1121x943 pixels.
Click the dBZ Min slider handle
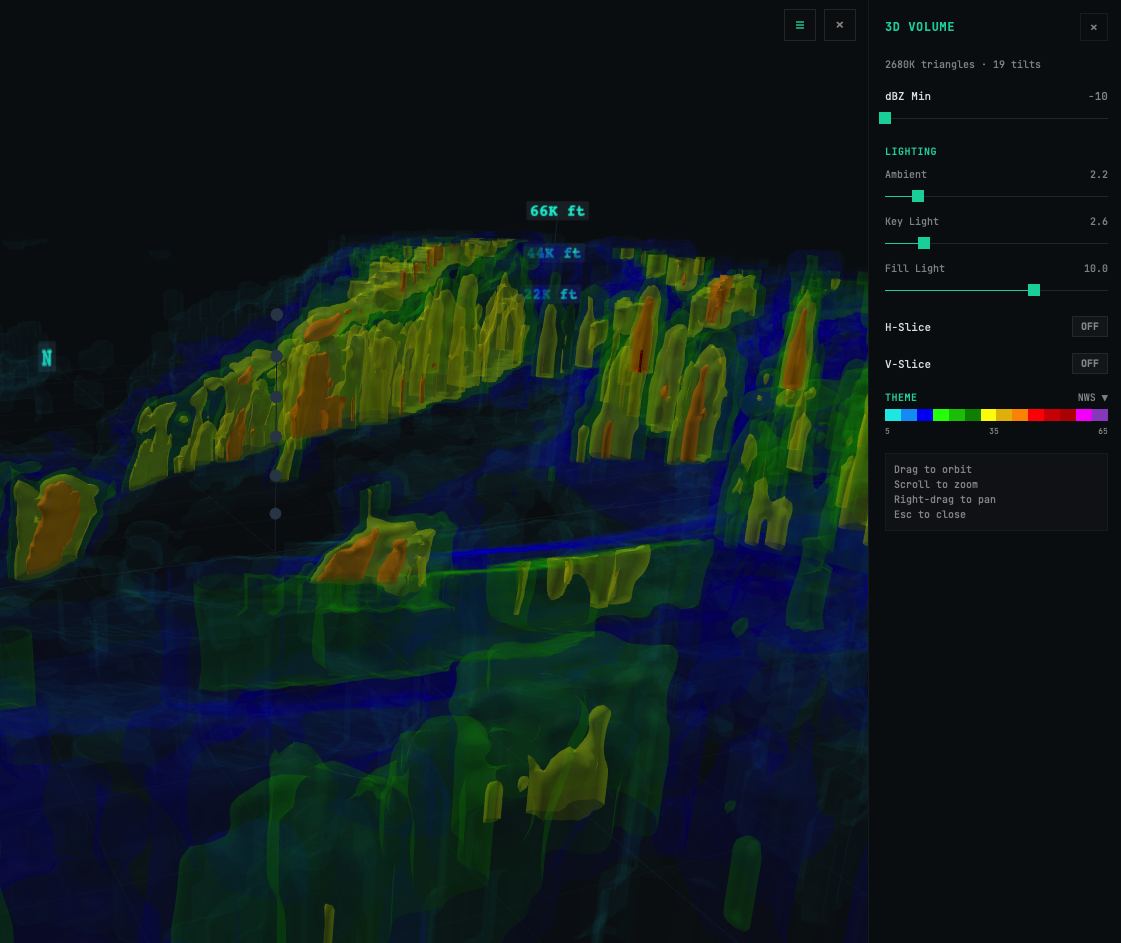coord(885,118)
